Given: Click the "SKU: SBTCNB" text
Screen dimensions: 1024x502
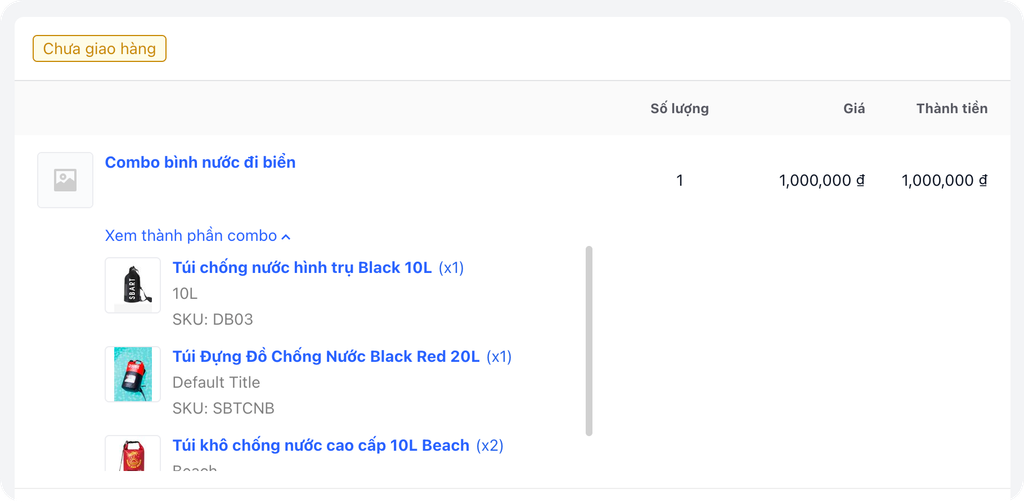Looking at the screenshot, I should point(223,408).
